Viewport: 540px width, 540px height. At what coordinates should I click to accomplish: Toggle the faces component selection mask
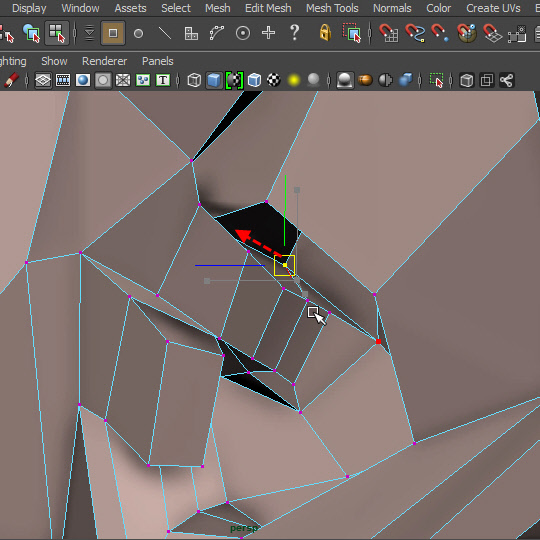(191, 33)
